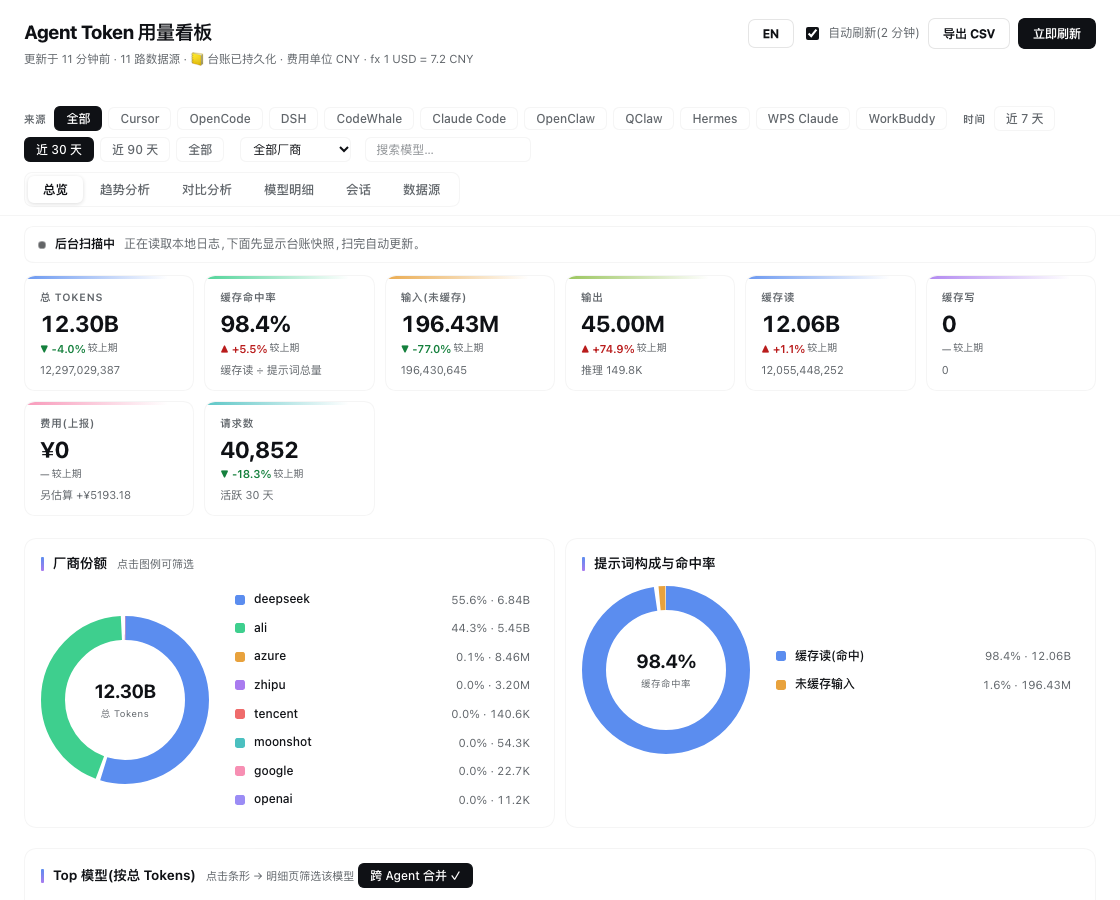Click the 缓存命中率 98.4% card value
Image resolution: width=1120 pixels, height=900 pixels.
coord(255,324)
